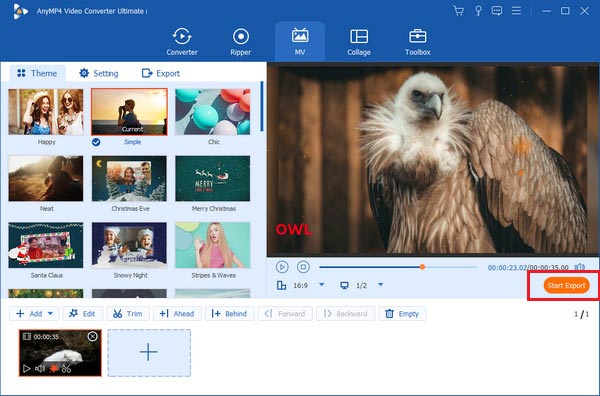Viewport: 600px width, 396px height.
Task: Click the audio icon on the clip thumbnail
Action: 40,368
